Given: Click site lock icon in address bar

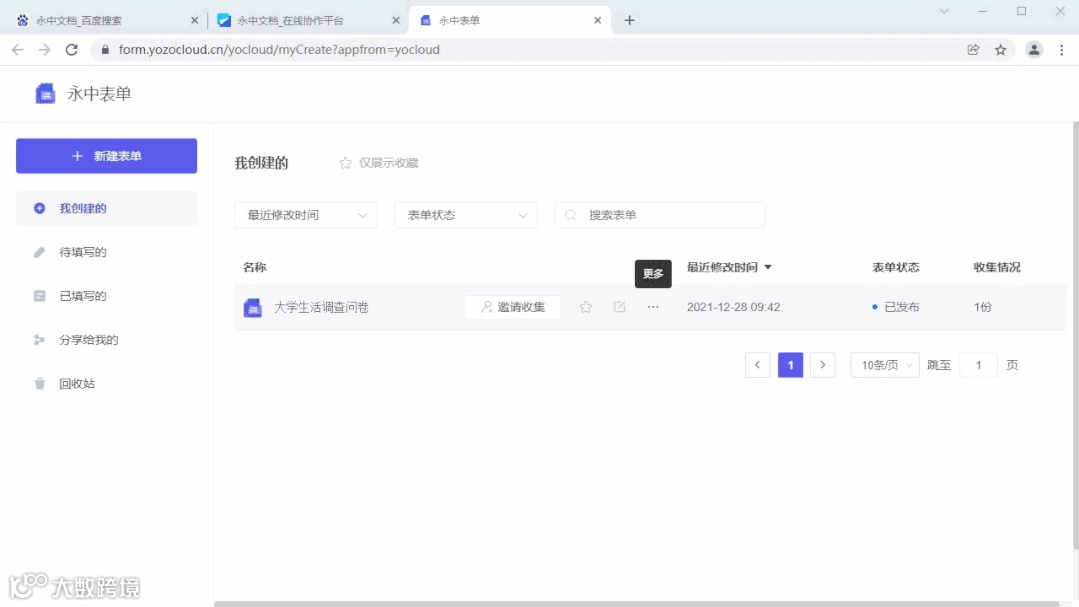Looking at the screenshot, I should [105, 50].
